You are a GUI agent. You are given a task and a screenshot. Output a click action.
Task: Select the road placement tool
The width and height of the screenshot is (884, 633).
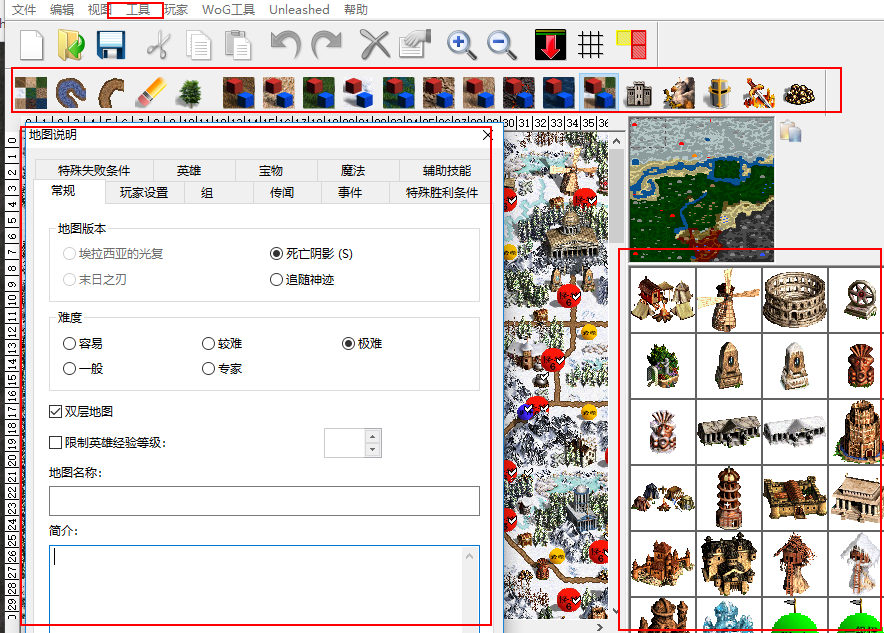pos(112,93)
